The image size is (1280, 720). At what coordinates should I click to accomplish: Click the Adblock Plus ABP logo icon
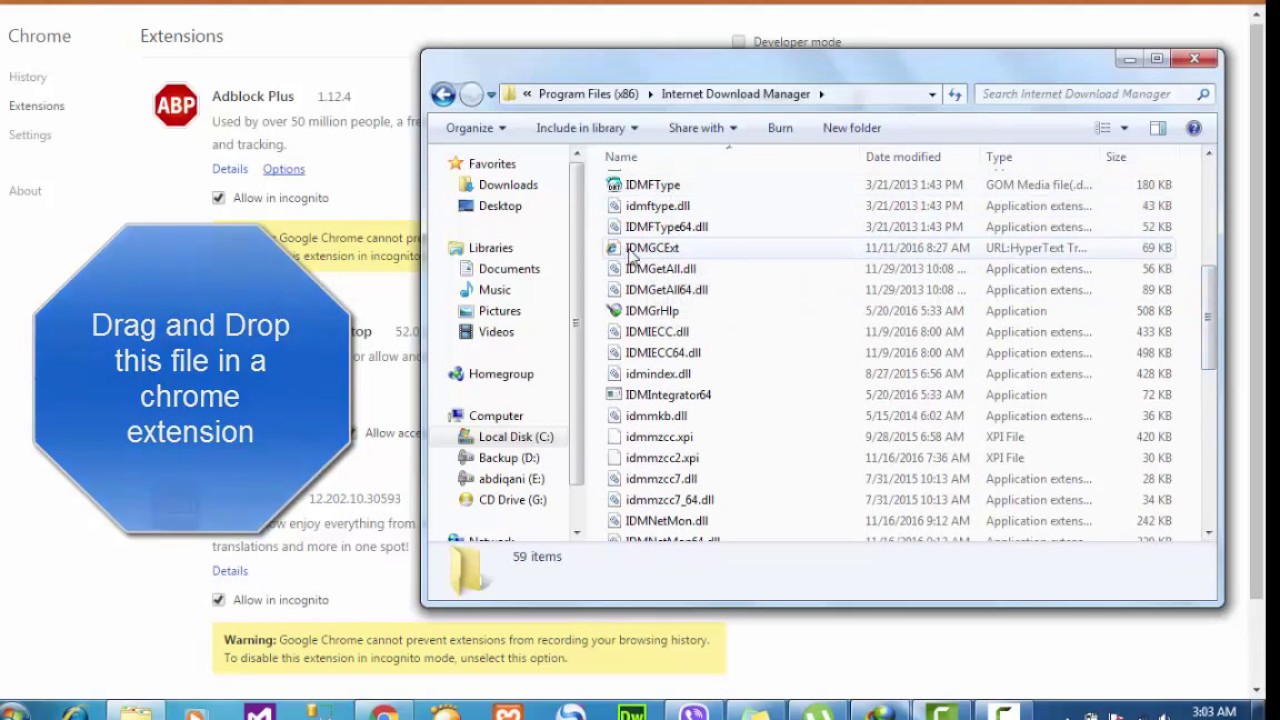[x=176, y=105]
